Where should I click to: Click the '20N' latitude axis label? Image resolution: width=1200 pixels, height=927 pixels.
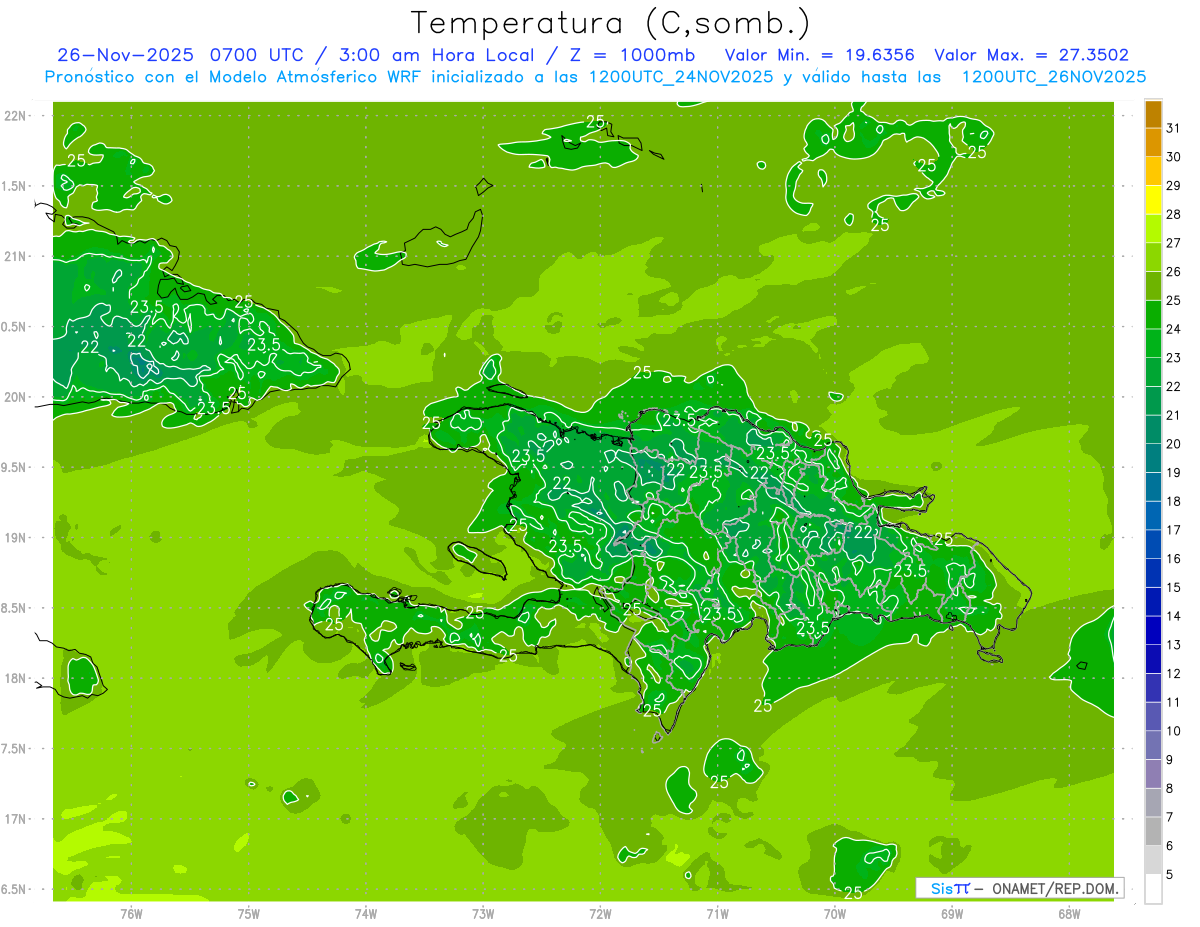click(15, 397)
